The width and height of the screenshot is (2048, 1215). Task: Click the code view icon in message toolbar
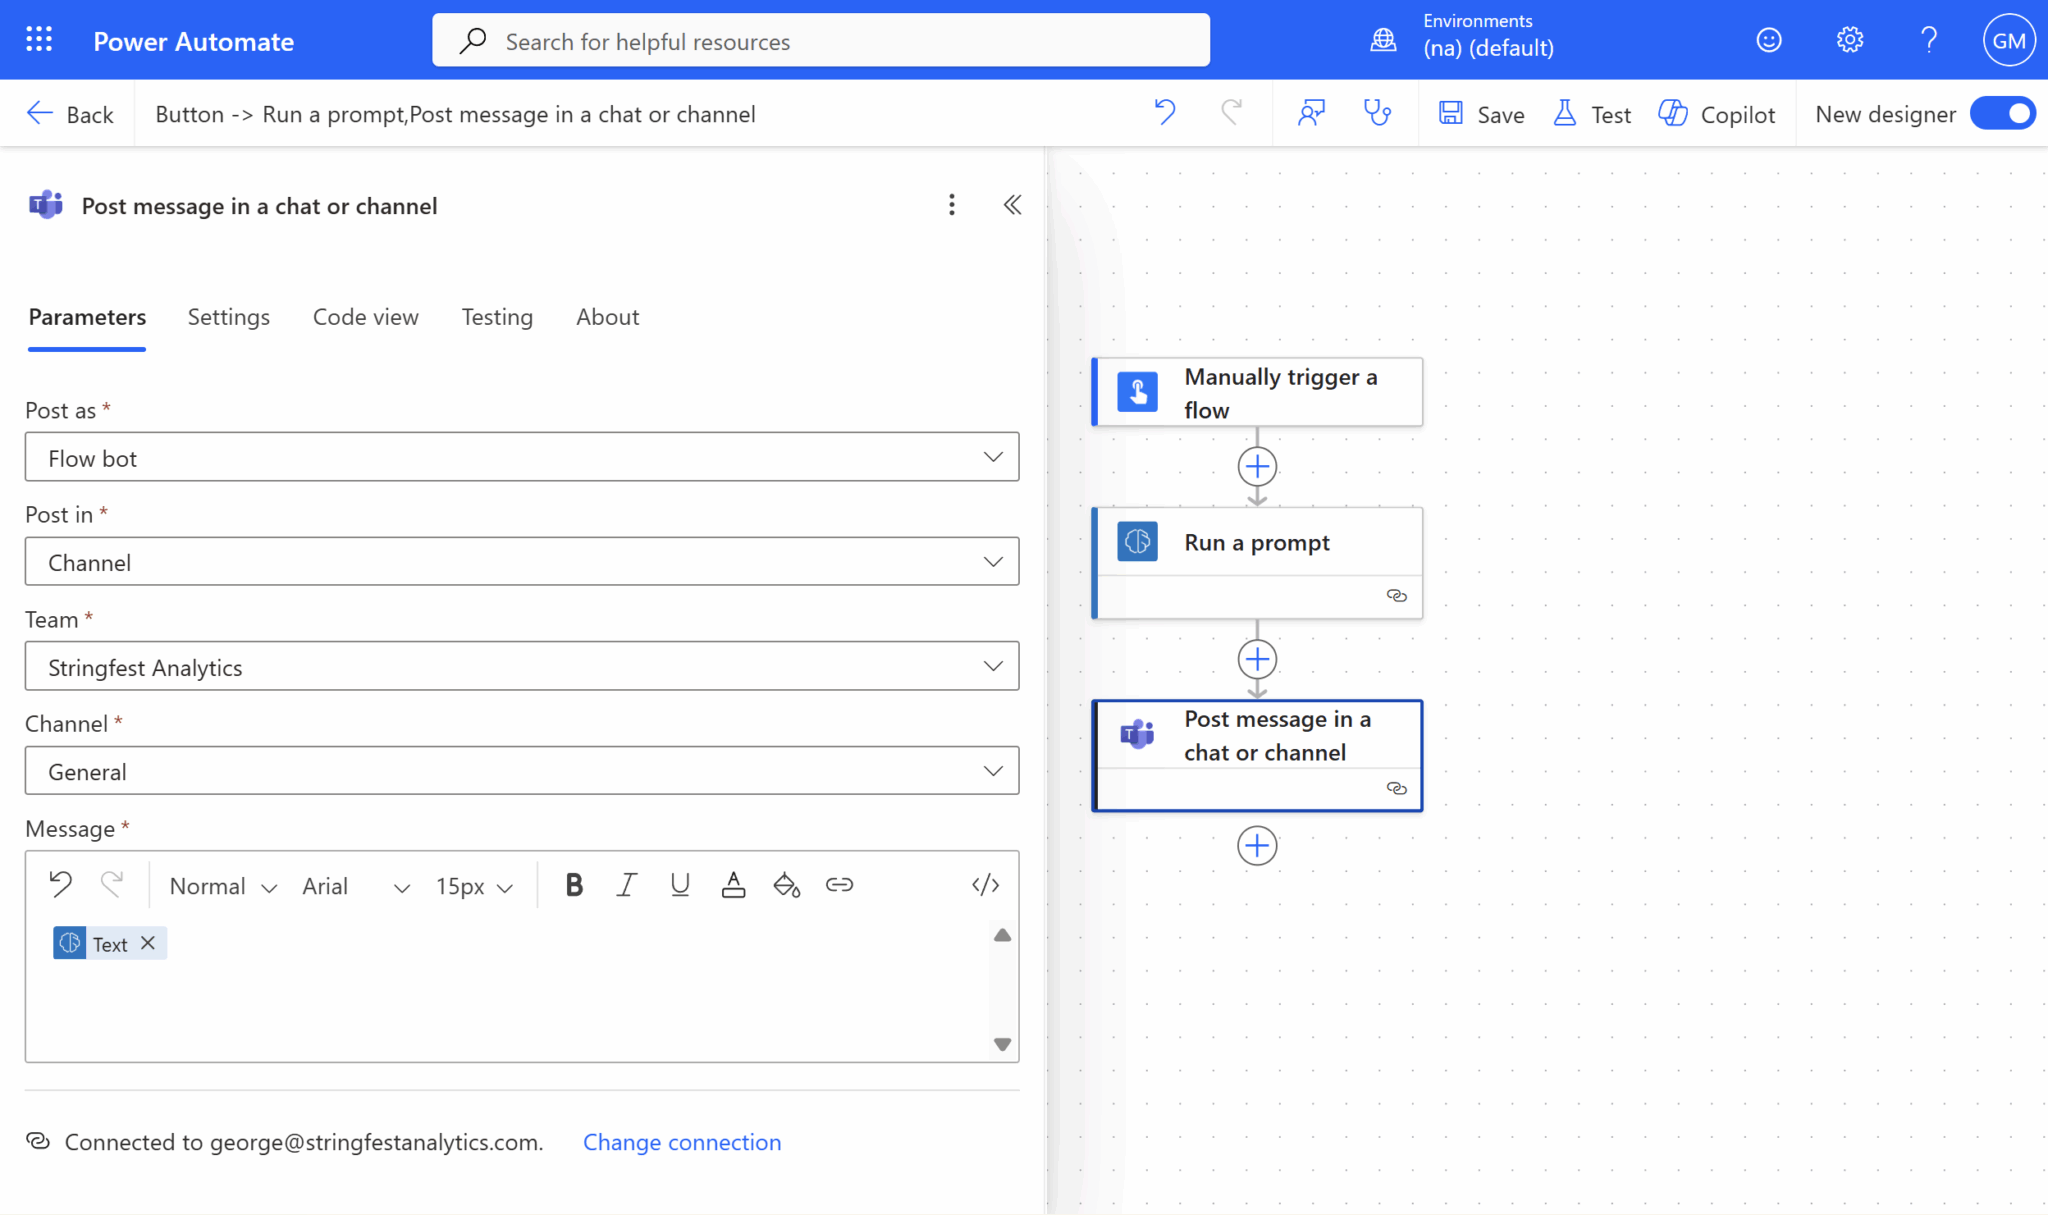[x=985, y=885]
